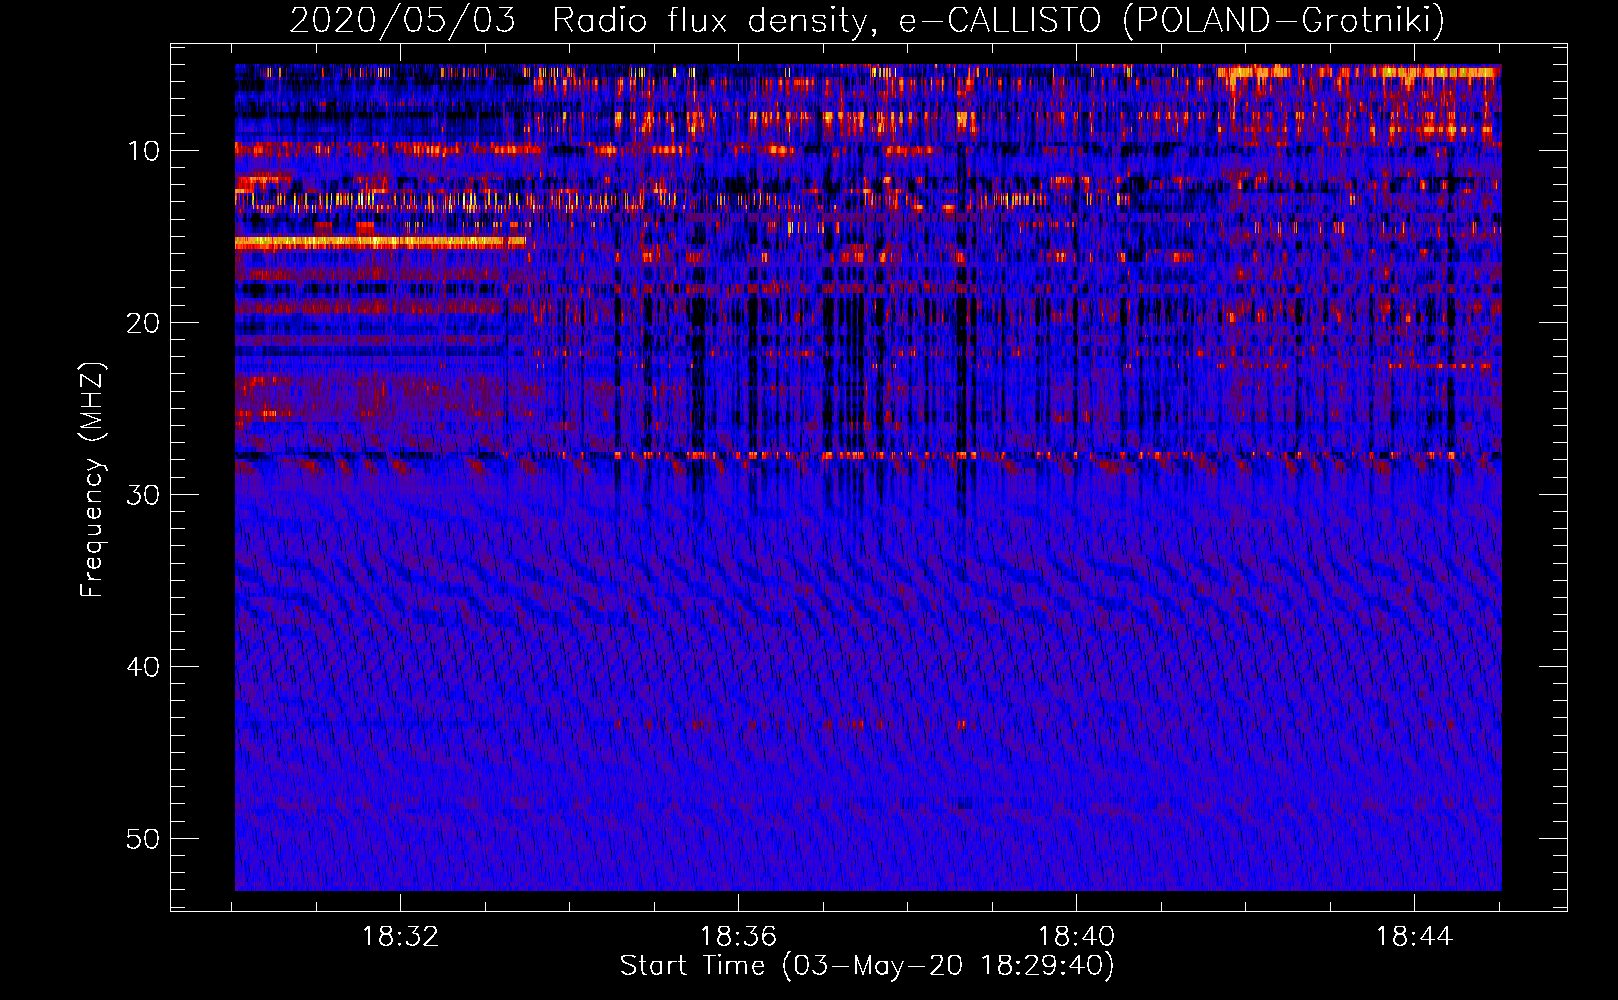Click the plot title showing 2020/05/03 Radio flux density
The image size is (1618, 1000).
pos(867,20)
